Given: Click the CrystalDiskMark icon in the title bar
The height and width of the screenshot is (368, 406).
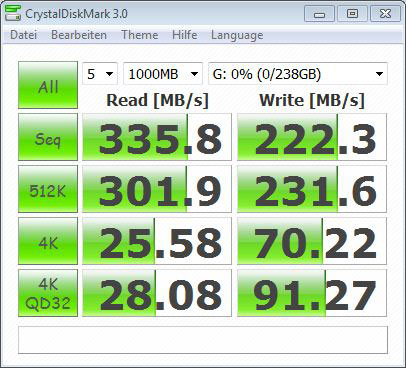Looking at the screenshot, I should 13,13.
